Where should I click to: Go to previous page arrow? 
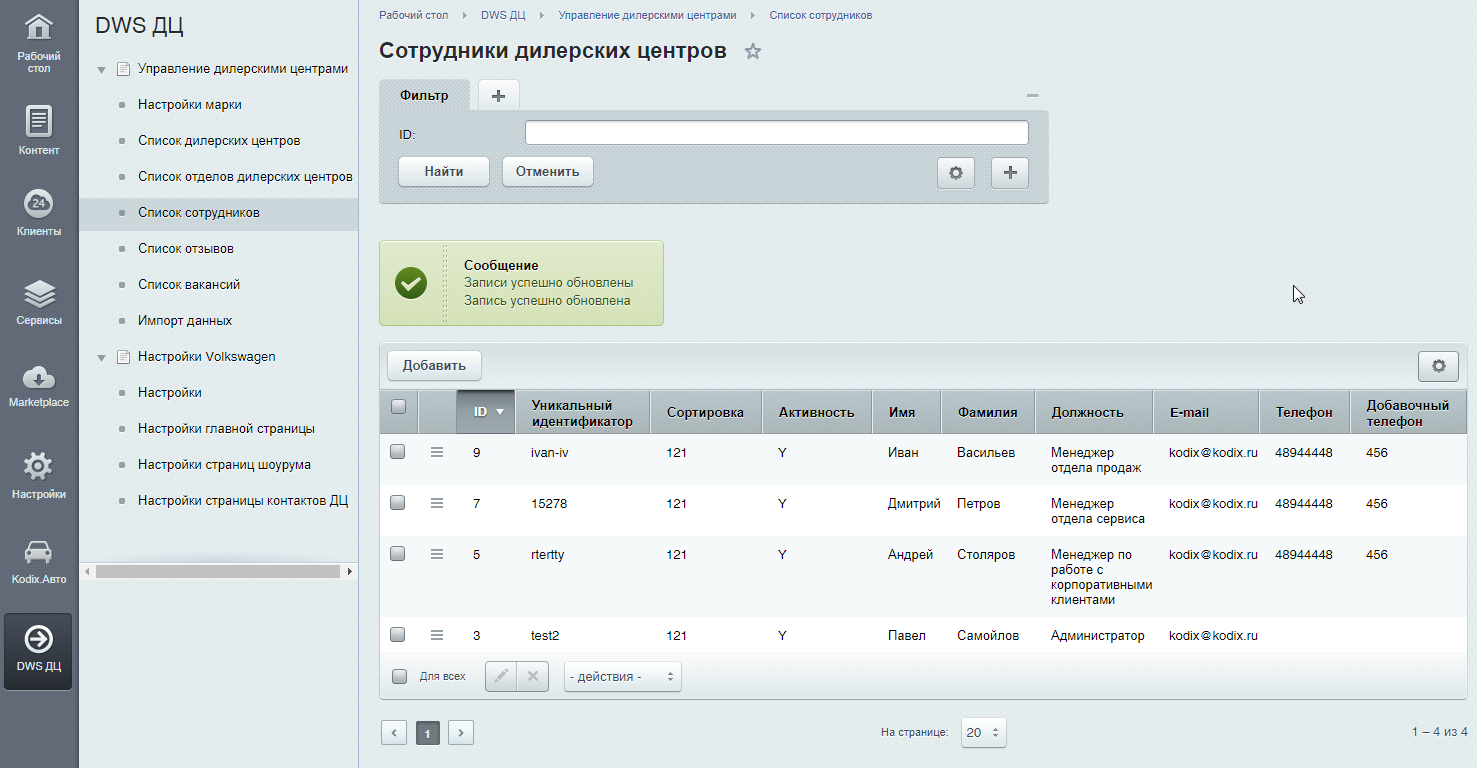[394, 733]
